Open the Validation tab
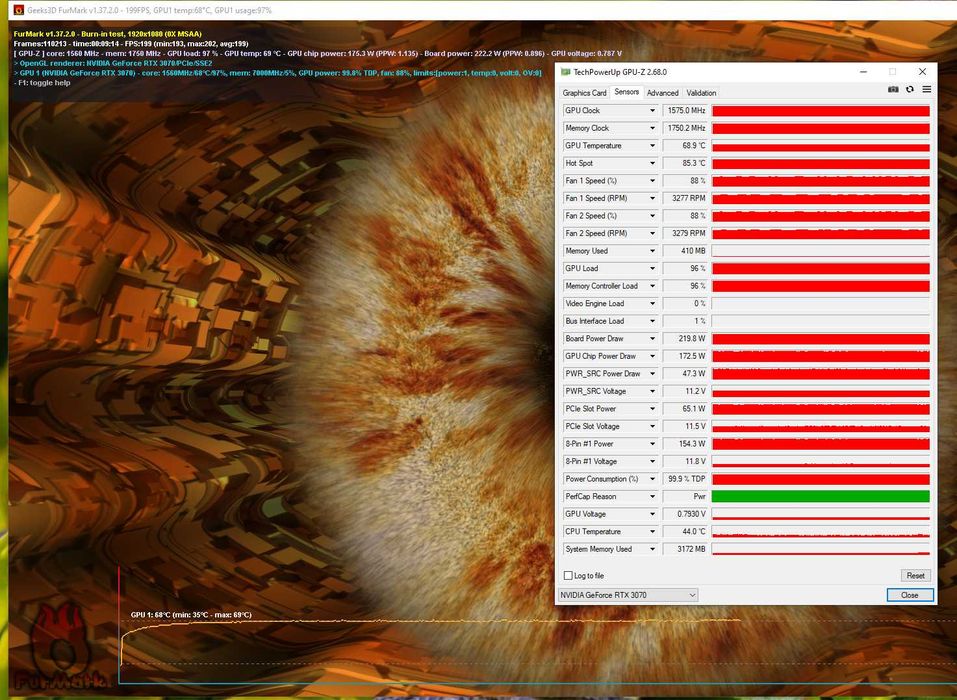This screenshot has width=957, height=700. [x=701, y=93]
